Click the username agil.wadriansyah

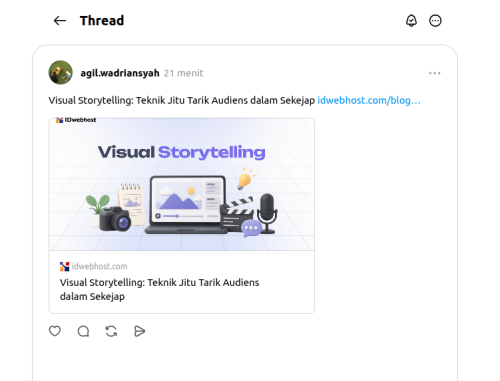point(120,73)
